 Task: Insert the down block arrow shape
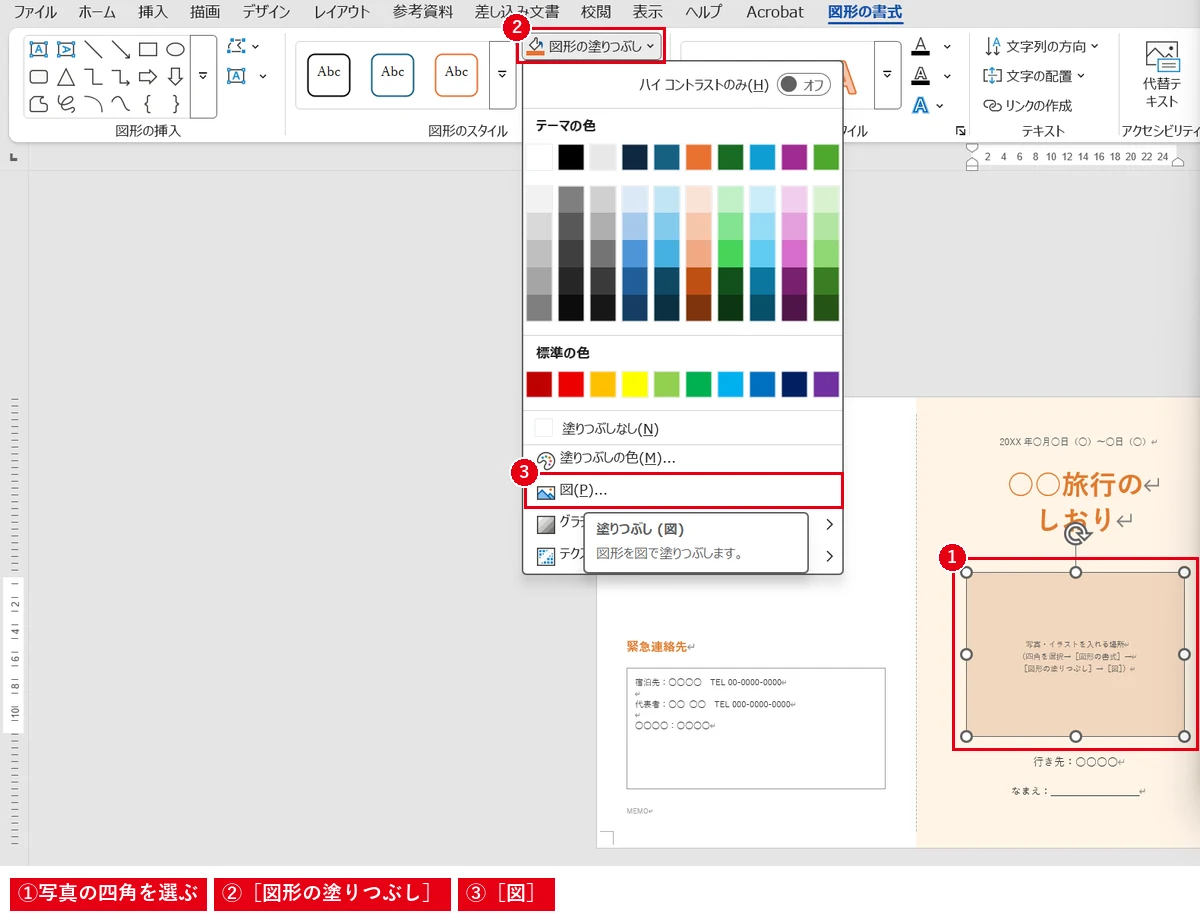pyautogui.click(x=175, y=76)
